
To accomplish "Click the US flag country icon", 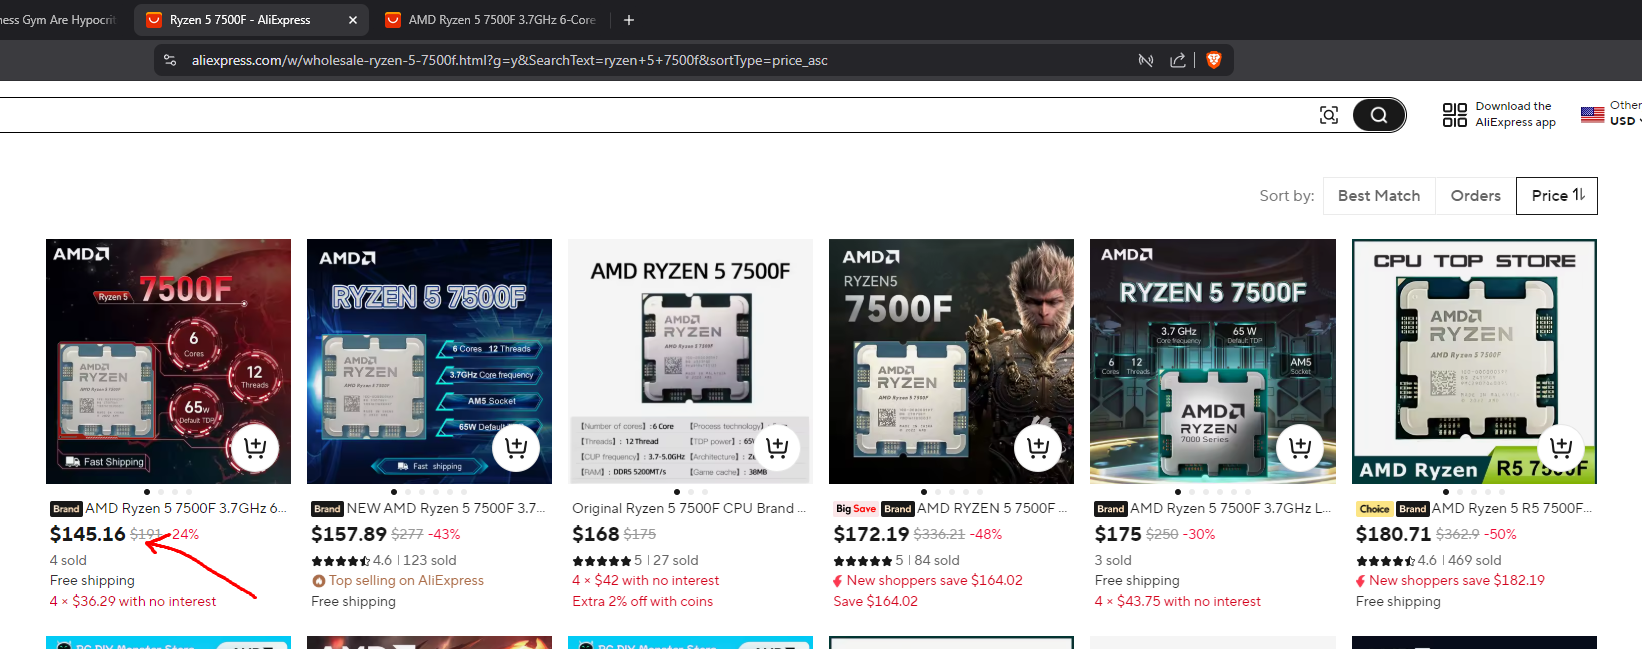I will [x=1592, y=114].
